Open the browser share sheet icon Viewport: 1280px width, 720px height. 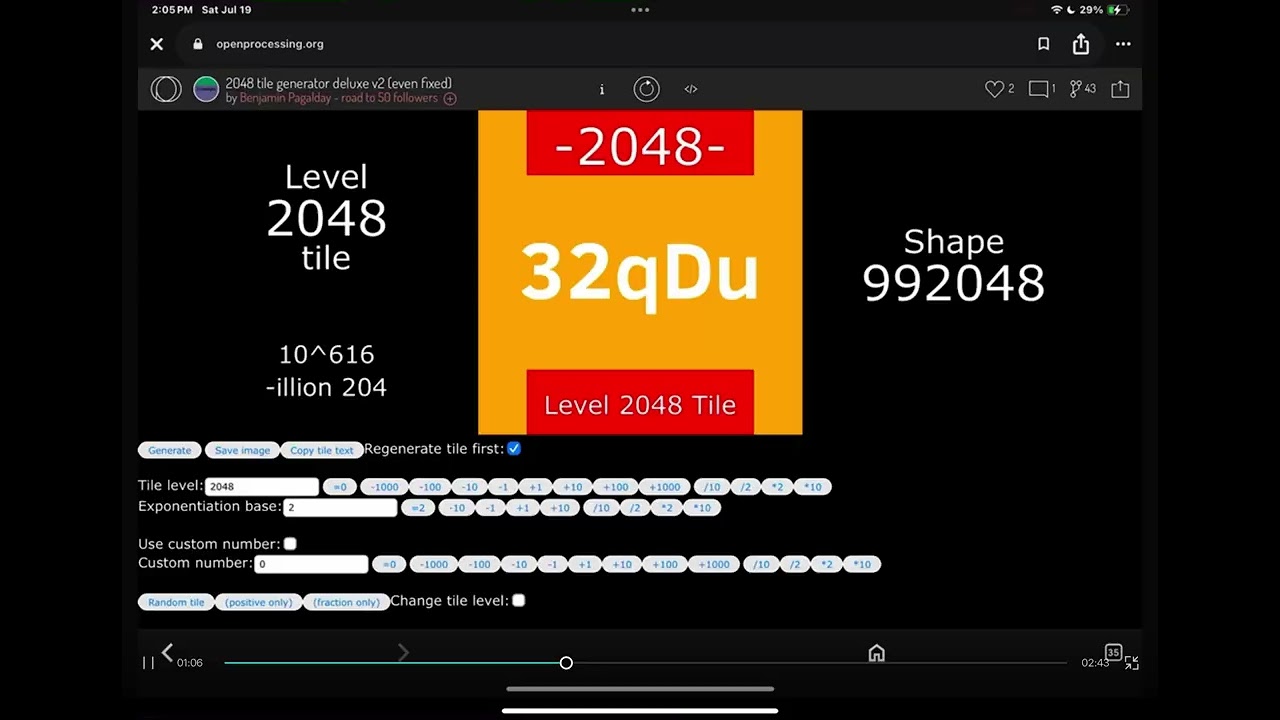pos(1081,44)
